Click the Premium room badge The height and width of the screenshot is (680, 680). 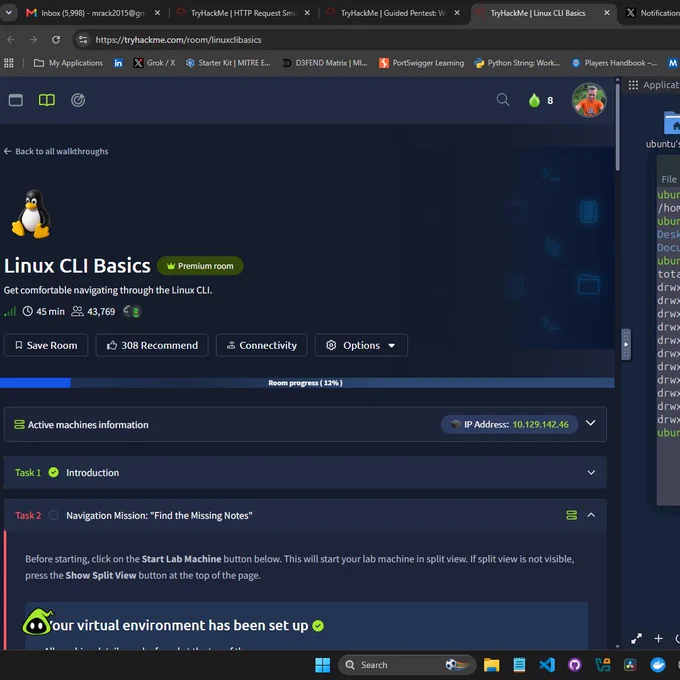point(200,266)
